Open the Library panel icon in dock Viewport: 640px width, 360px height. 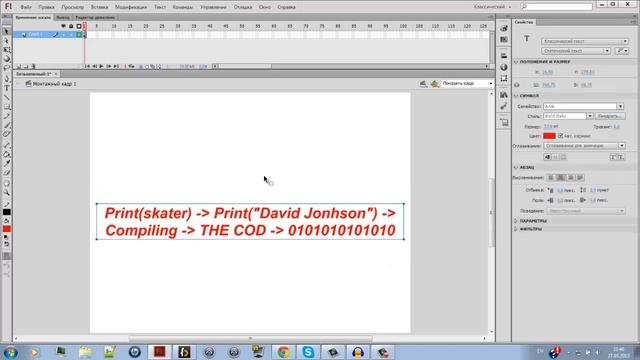coord(504,95)
